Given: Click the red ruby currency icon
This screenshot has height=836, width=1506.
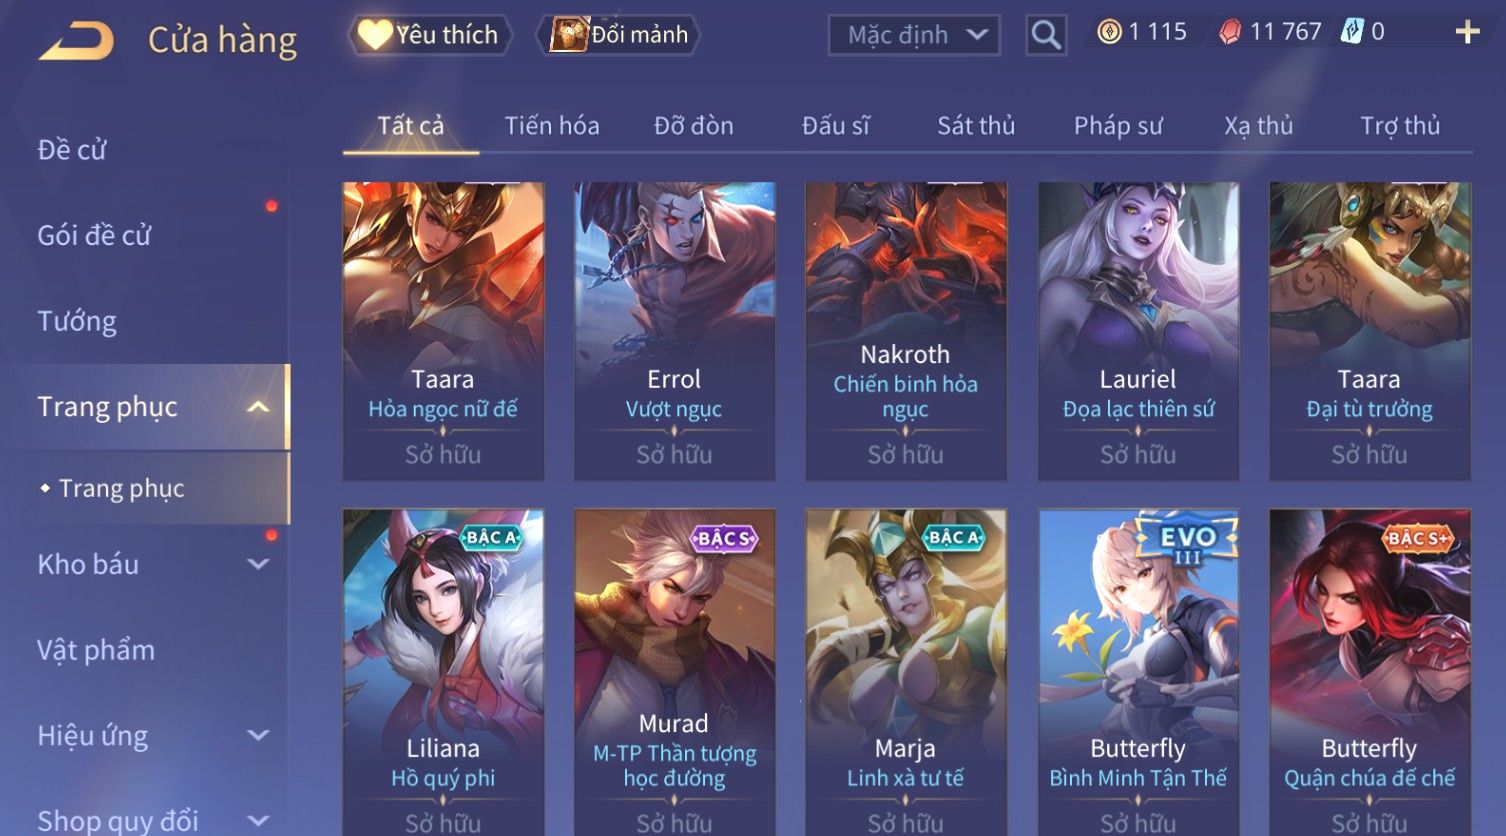Looking at the screenshot, I should pyautogui.click(x=1230, y=32).
